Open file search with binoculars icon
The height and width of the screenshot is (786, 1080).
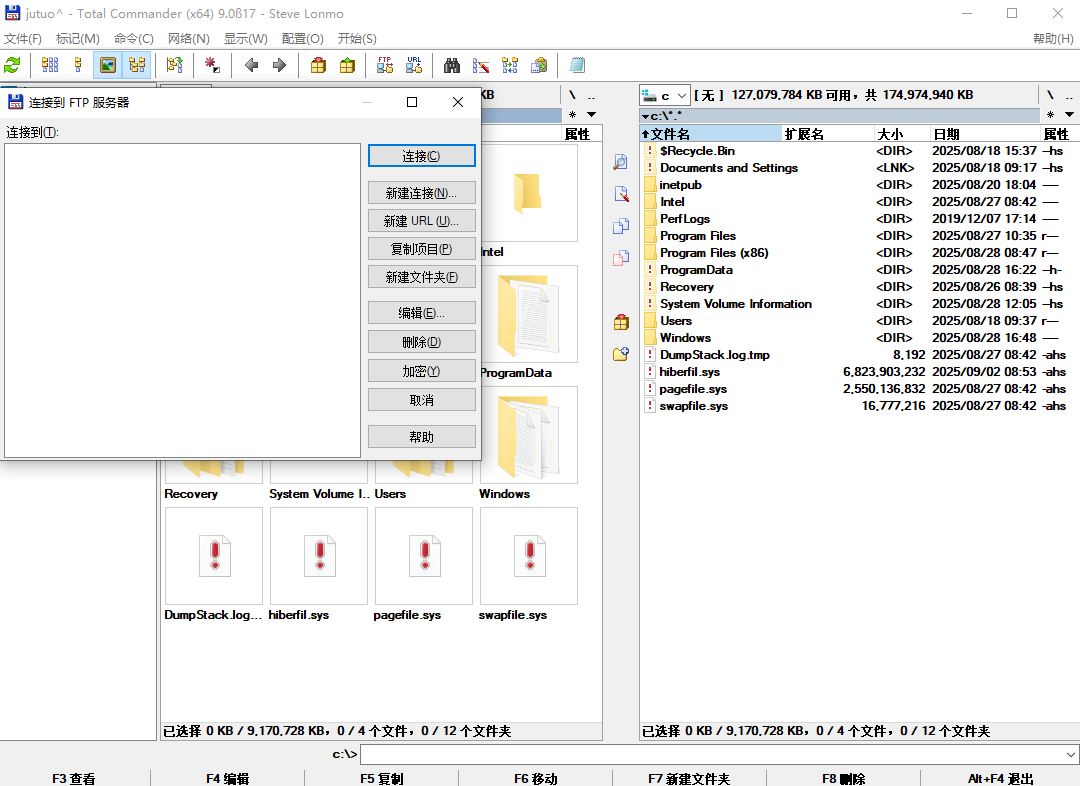pyautogui.click(x=452, y=65)
